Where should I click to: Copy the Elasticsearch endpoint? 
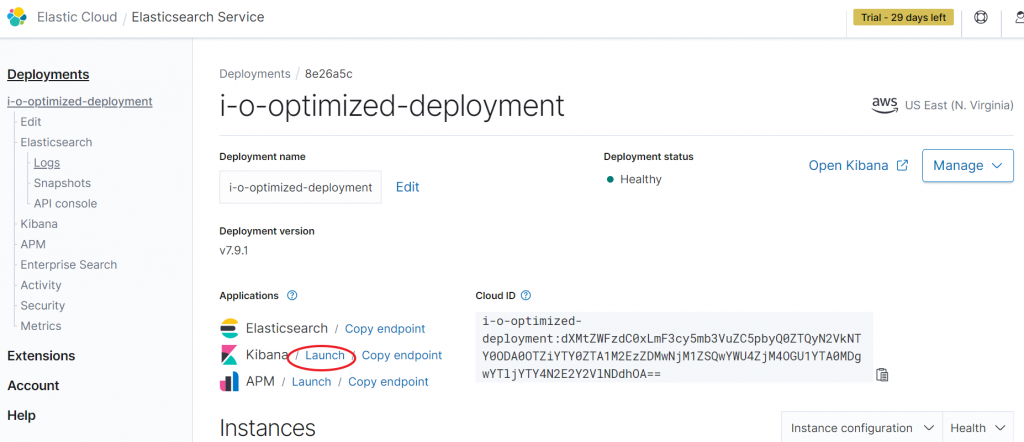[x=385, y=329]
